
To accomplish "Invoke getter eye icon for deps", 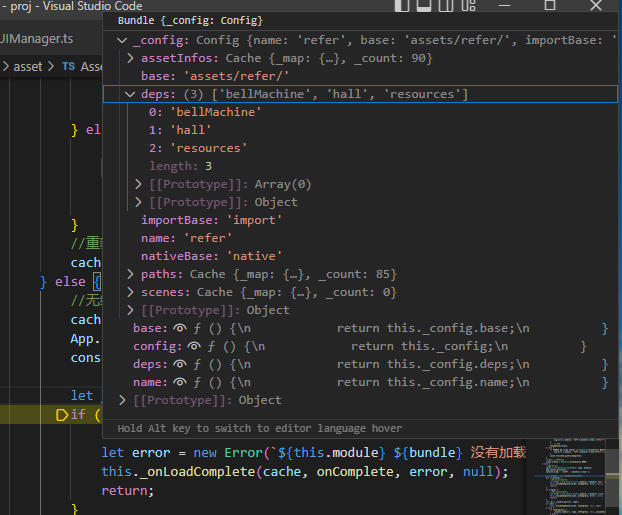I will [180, 364].
